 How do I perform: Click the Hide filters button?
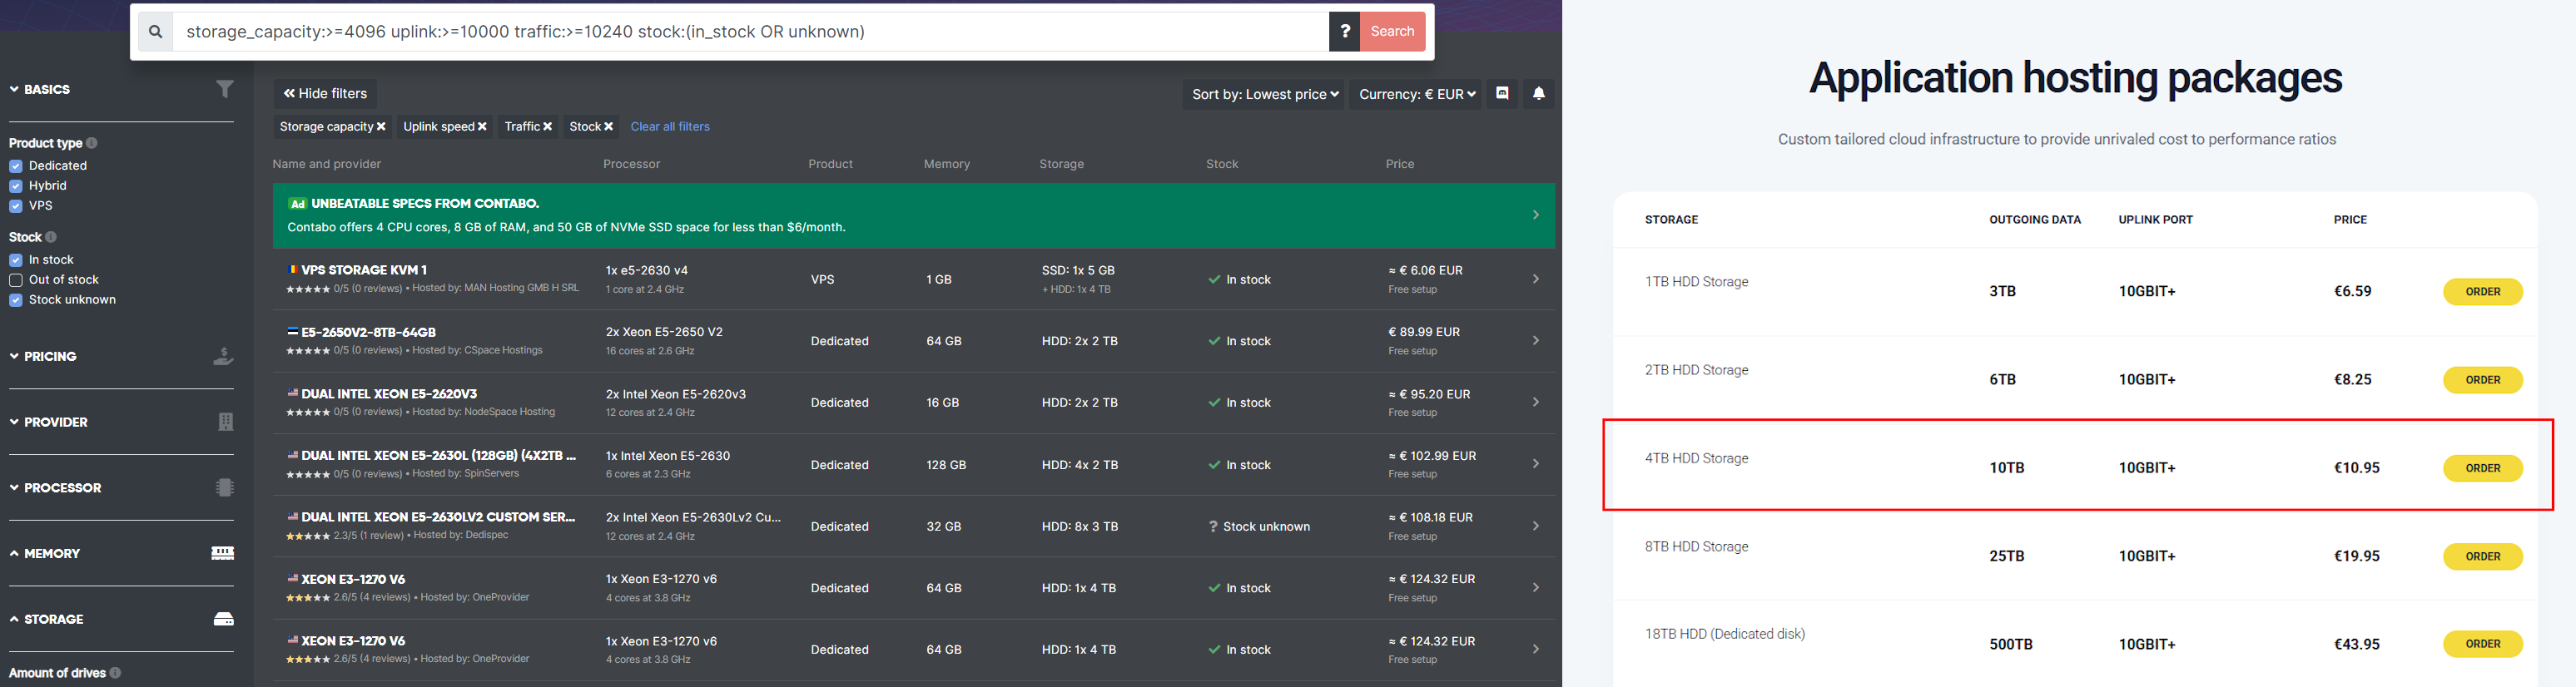pos(325,94)
